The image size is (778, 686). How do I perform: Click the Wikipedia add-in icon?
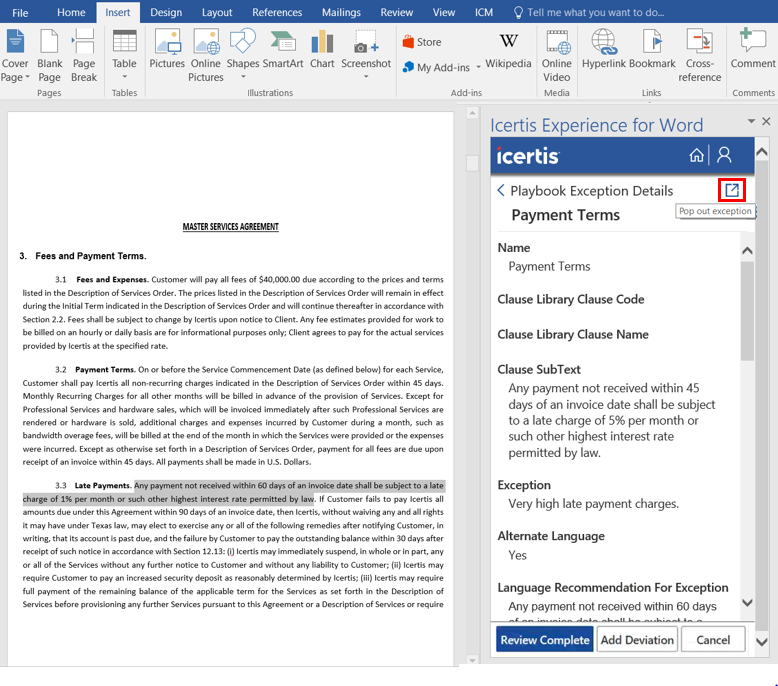pyautogui.click(x=509, y=51)
